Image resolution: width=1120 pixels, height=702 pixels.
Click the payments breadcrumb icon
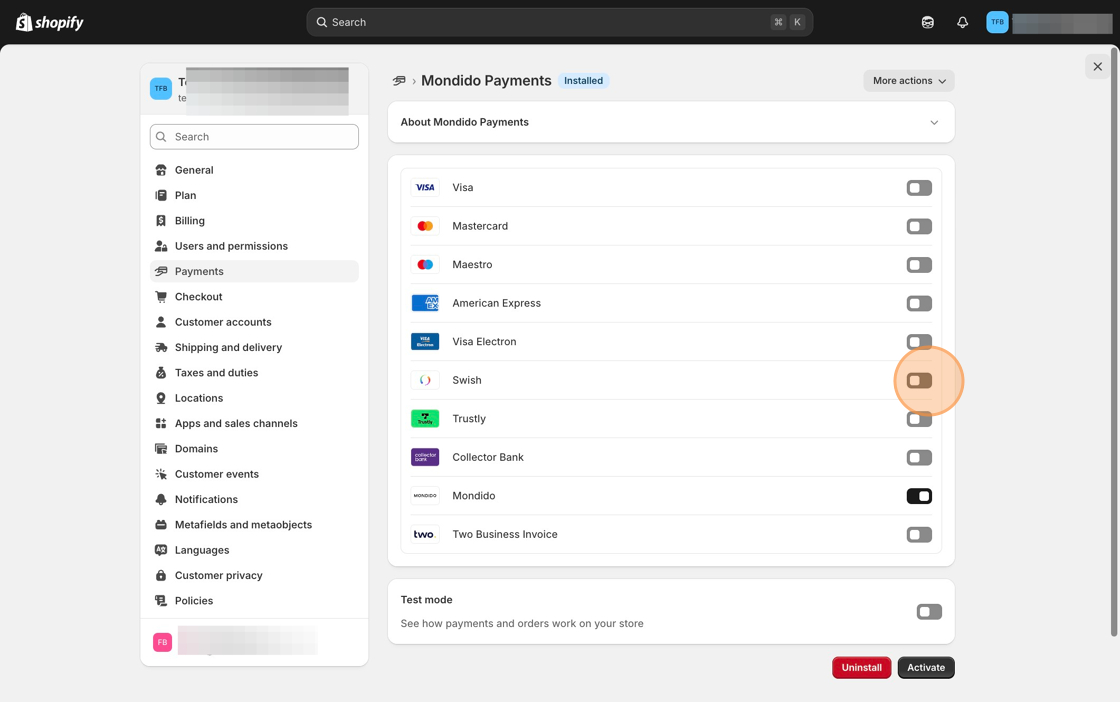(x=399, y=81)
